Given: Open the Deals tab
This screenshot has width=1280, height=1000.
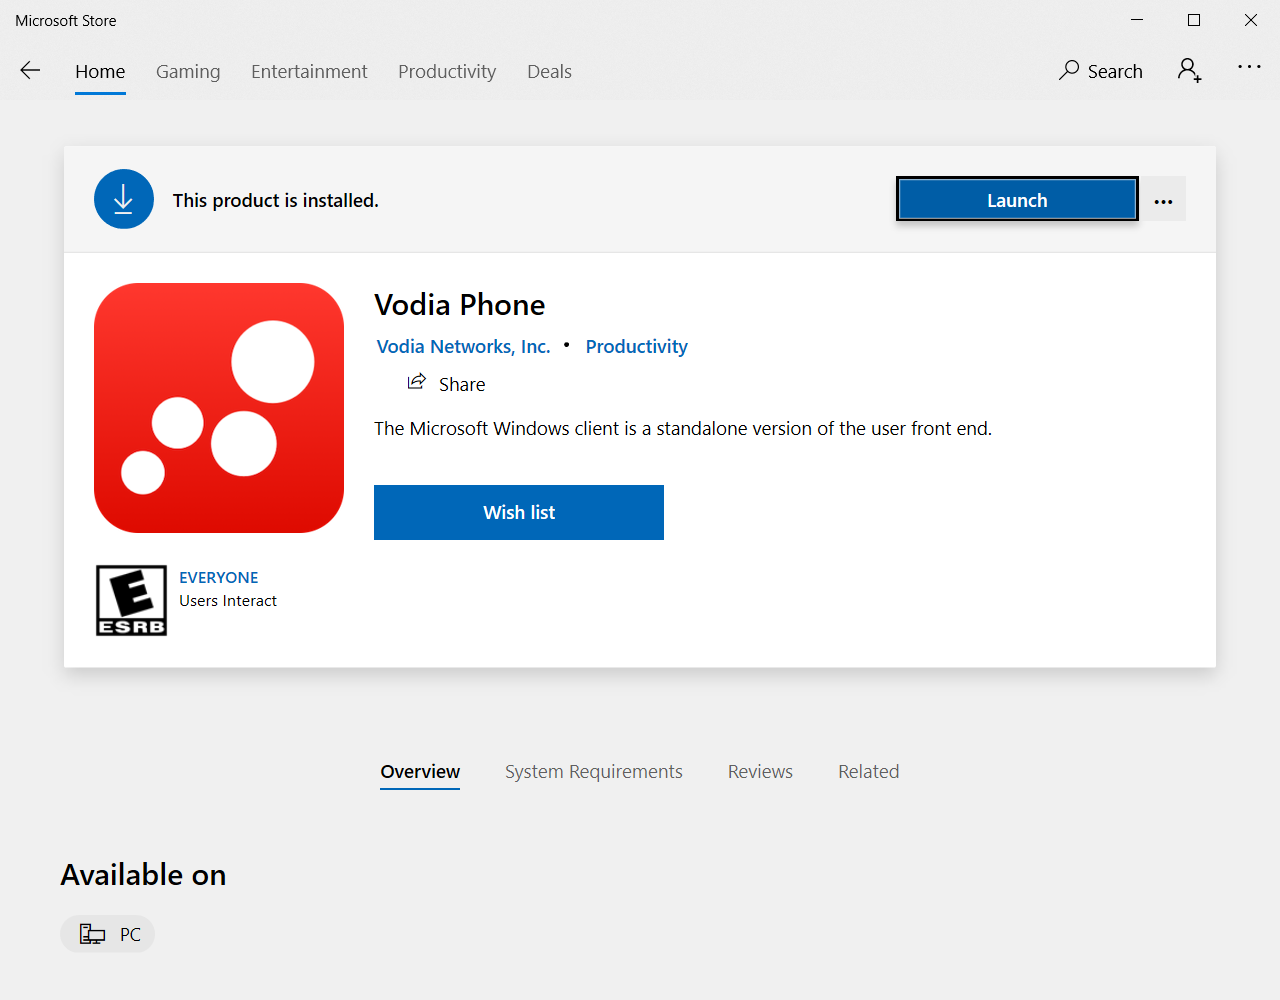Looking at the screenshot, I should pos(549,71).
